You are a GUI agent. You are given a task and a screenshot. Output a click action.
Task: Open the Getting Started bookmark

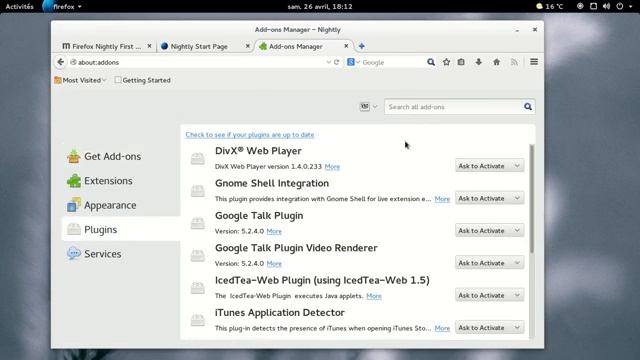click(x=142, y=80)
